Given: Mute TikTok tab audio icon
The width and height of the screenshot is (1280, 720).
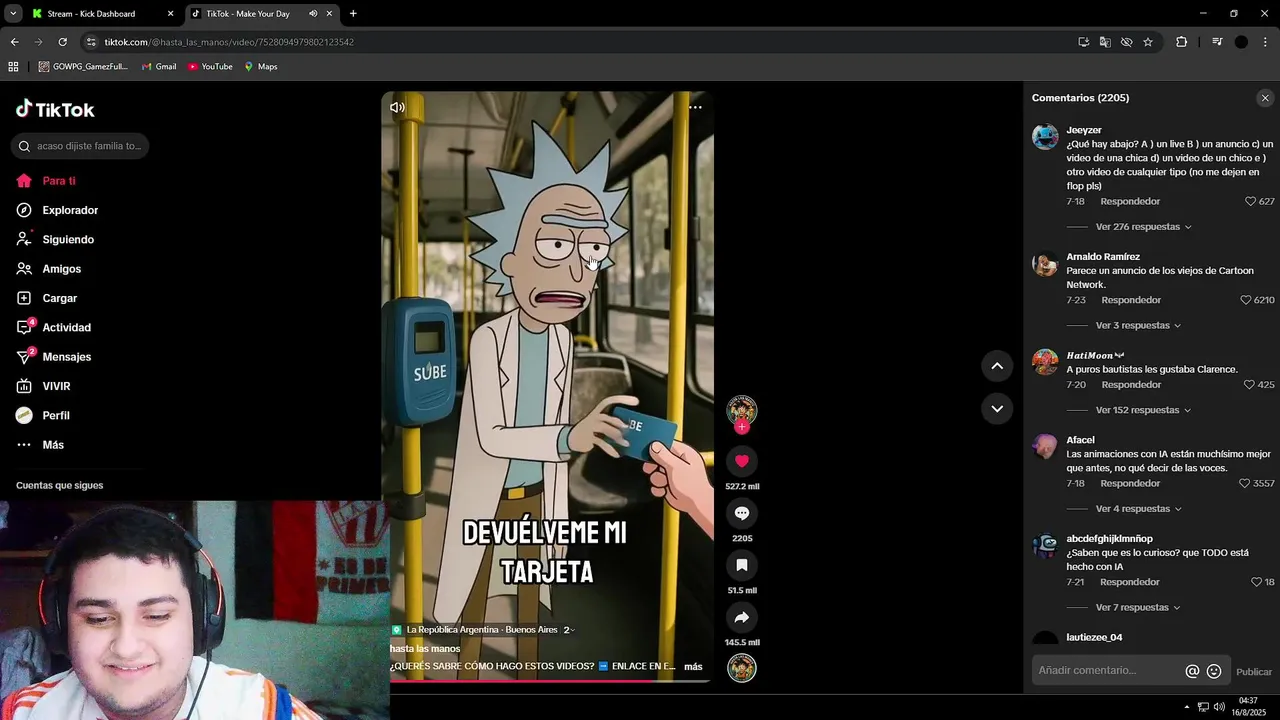Looking at the screenshot, I should (313, 14).
